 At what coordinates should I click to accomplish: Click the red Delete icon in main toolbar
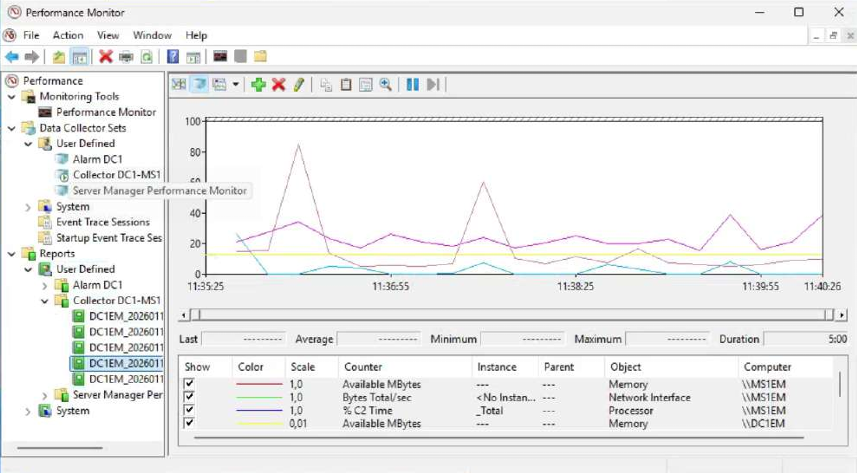click(x=105, y=56)
